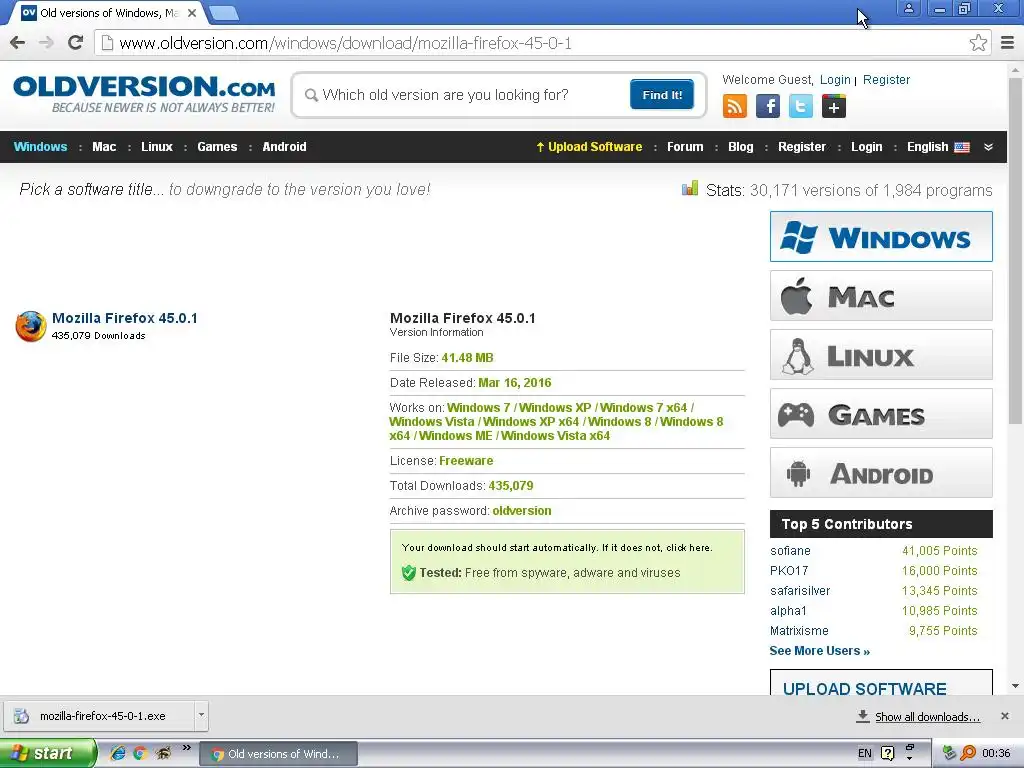Click the Upload Software sidebar box
1024x768 pixels.
click(881, 682)
